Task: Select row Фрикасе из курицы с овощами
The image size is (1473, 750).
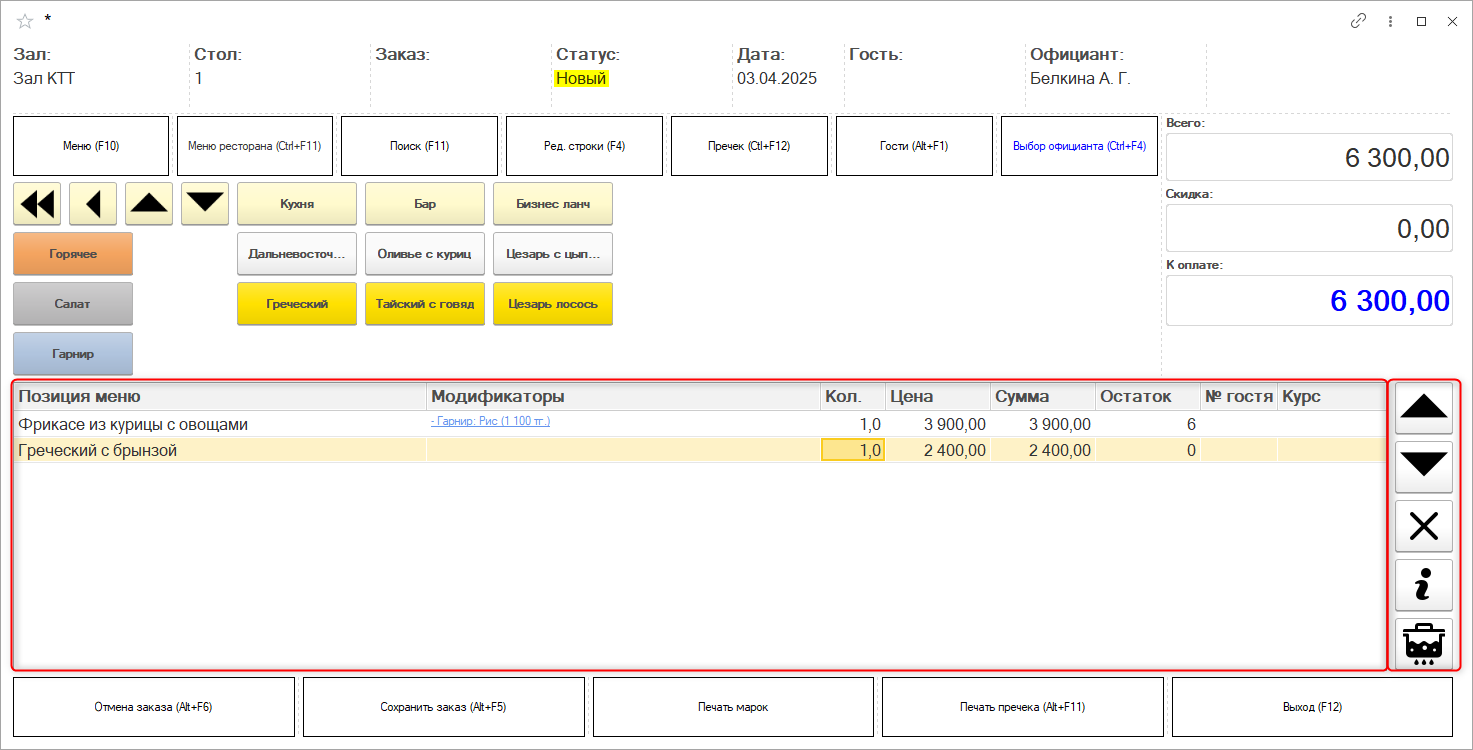Action: pyautogui.click(x=133, y=425)
